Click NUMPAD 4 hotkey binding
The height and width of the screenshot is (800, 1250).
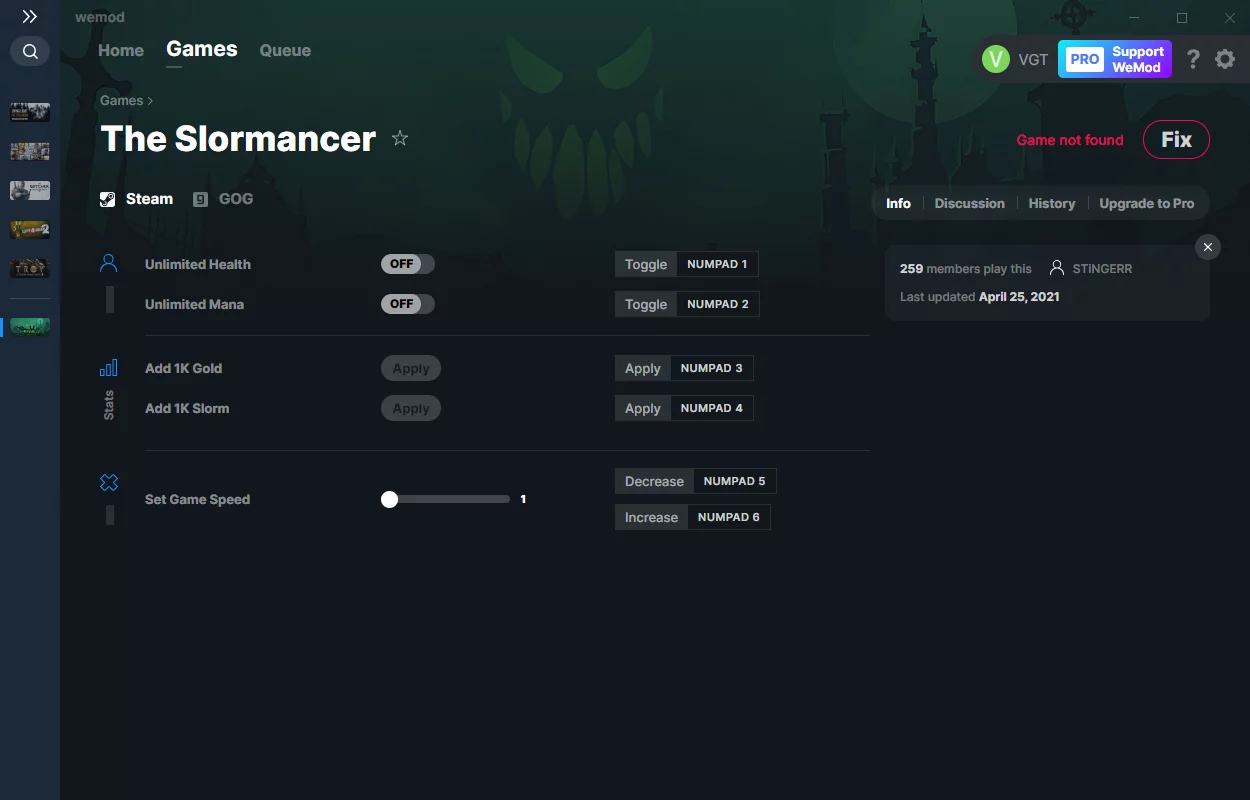click(x=712, y=408)
